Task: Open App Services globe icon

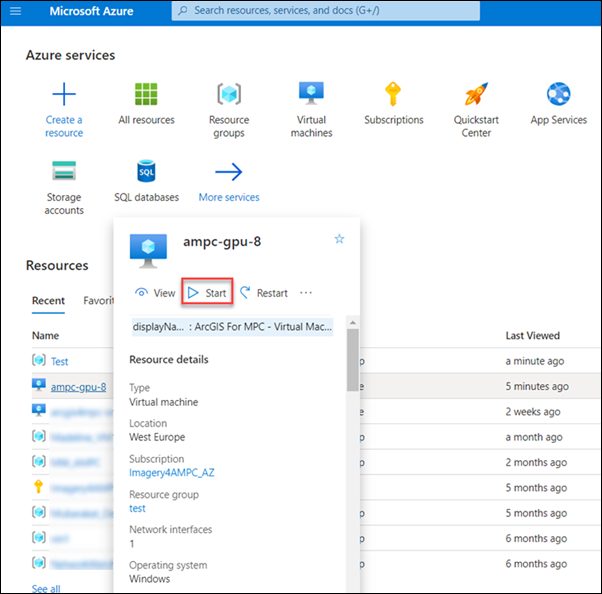Action: 559,94
